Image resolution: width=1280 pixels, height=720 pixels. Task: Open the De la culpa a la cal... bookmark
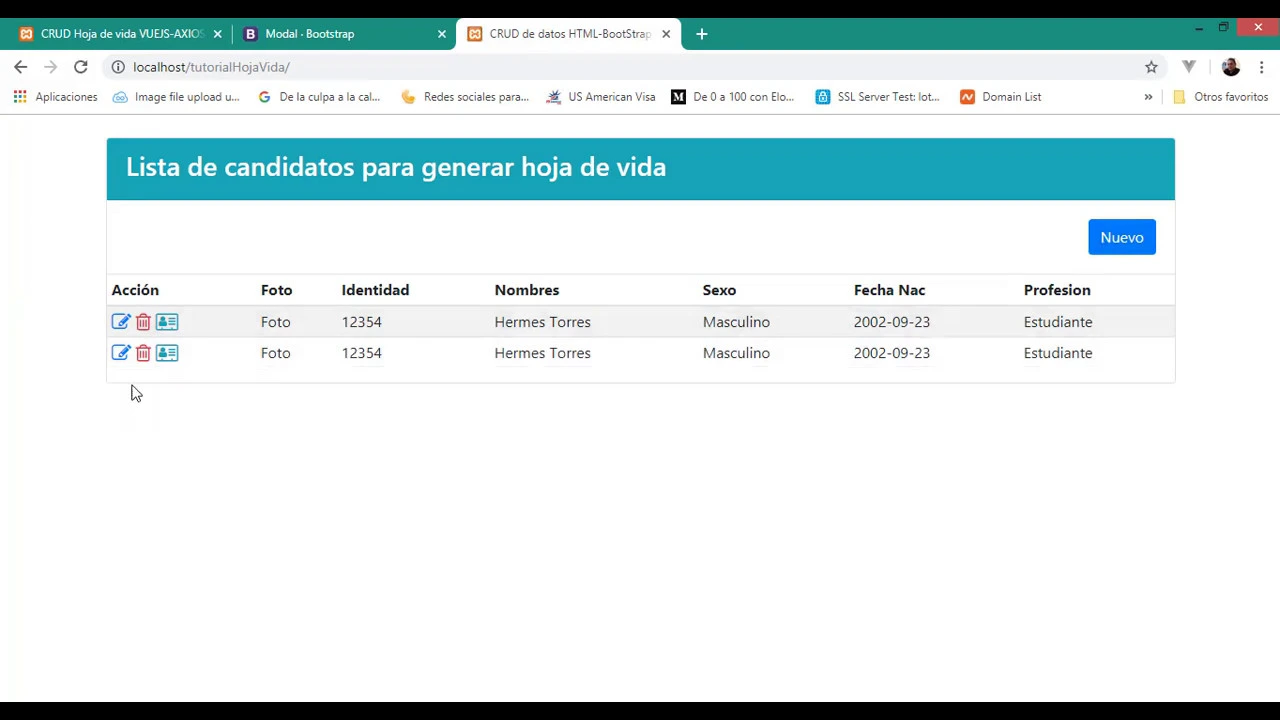point(319,97)
